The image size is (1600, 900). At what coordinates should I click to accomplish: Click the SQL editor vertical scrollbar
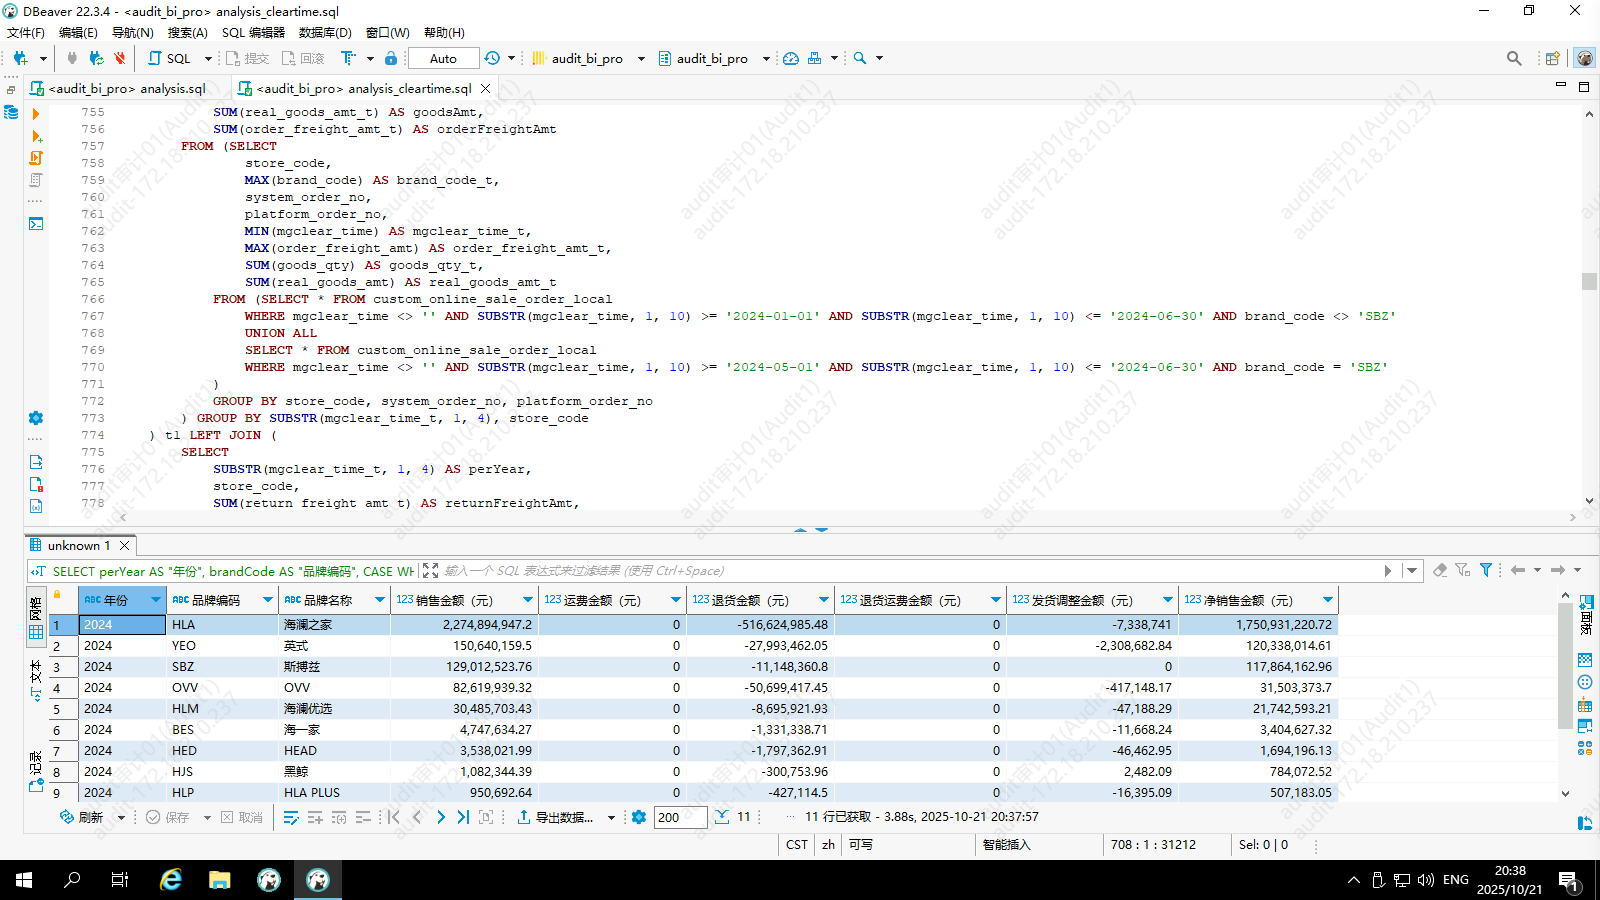click(1589, 281)
